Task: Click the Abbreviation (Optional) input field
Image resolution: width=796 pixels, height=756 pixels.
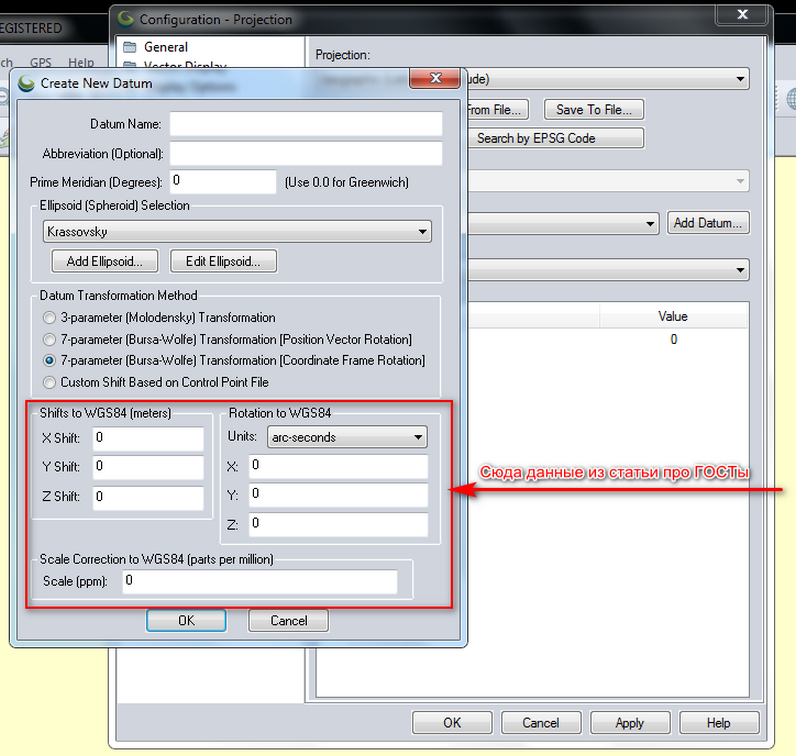Action: tap(306, 153)
